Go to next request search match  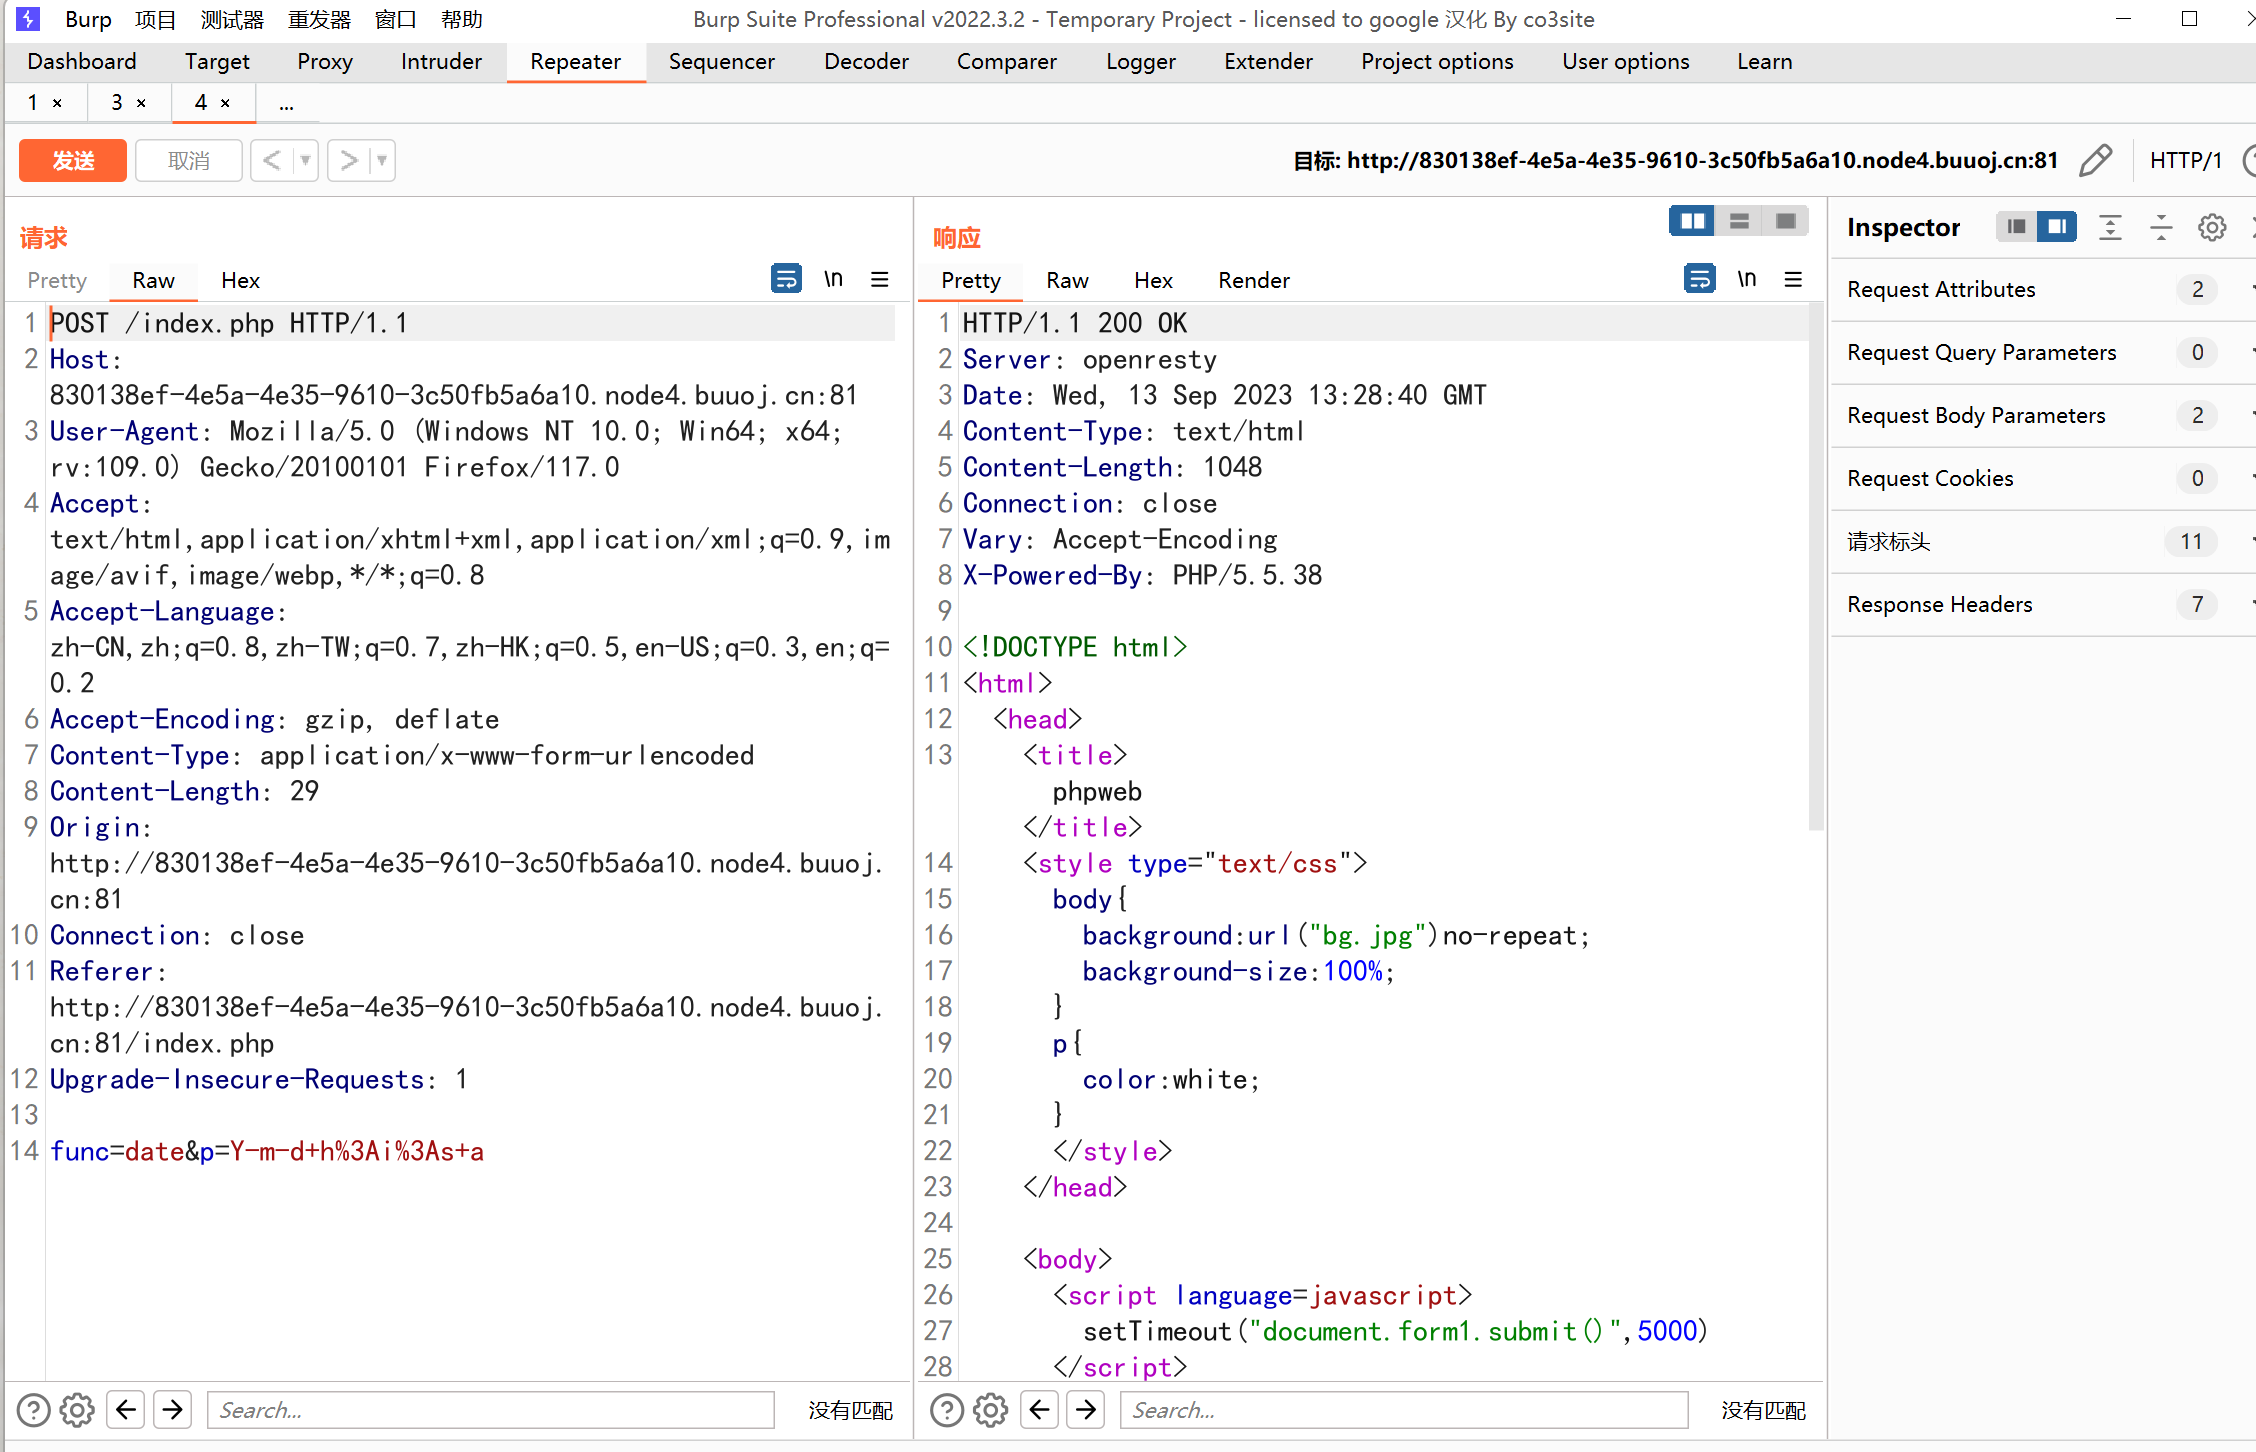(173, 1410)
